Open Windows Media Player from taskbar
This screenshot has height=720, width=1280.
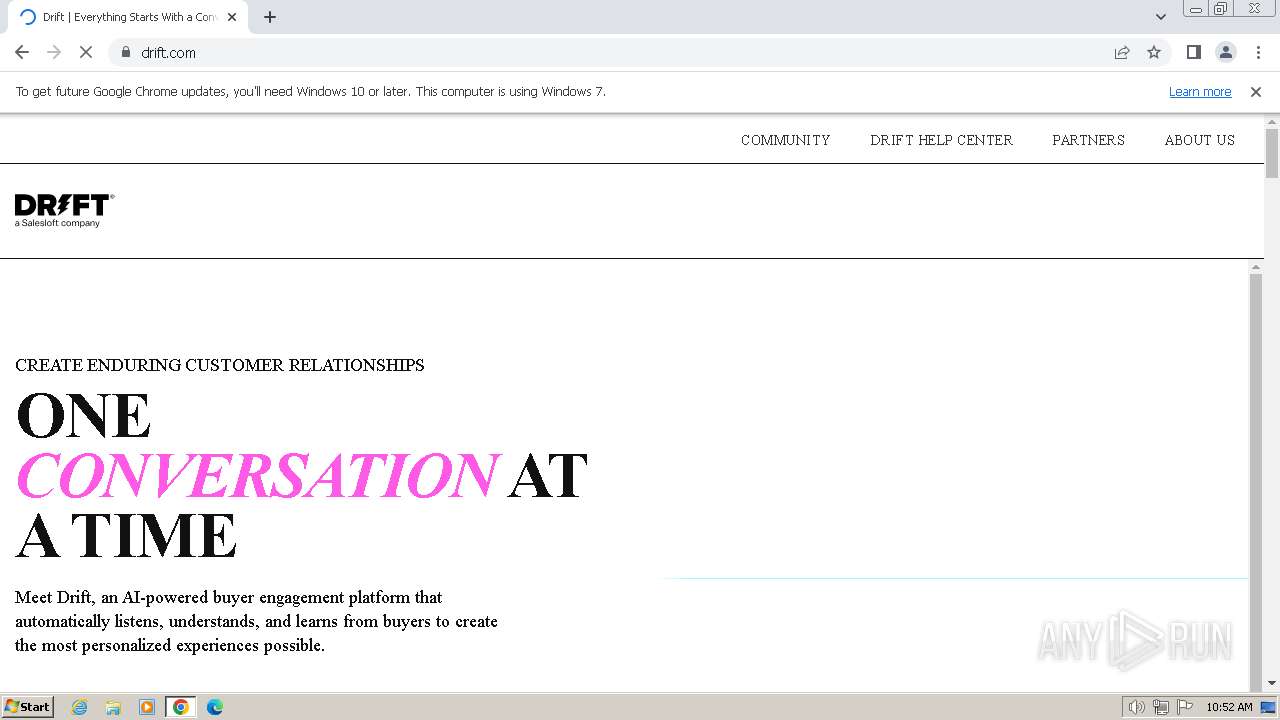147,707
